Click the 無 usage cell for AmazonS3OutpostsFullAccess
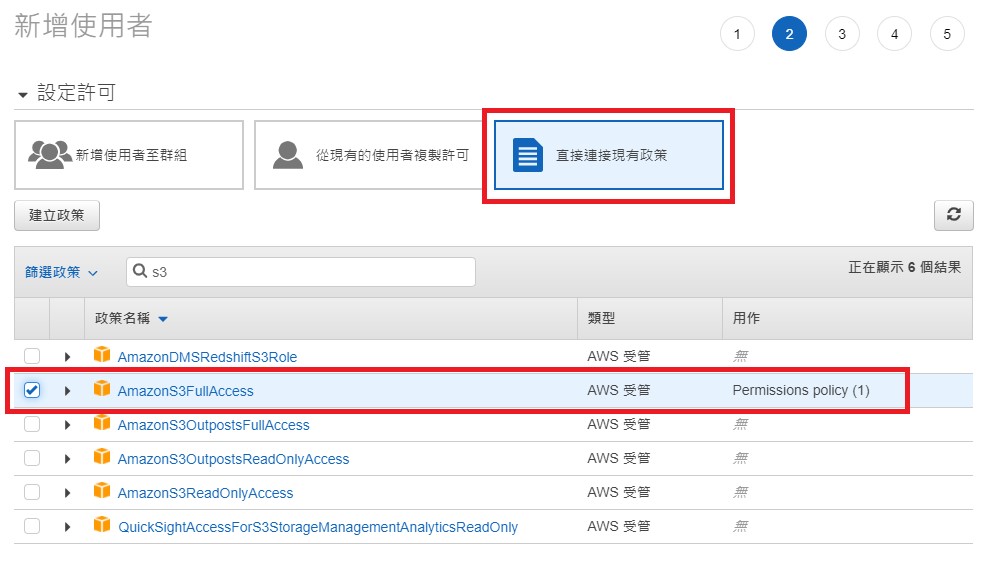The image size is (999, 581). [740, 424]
